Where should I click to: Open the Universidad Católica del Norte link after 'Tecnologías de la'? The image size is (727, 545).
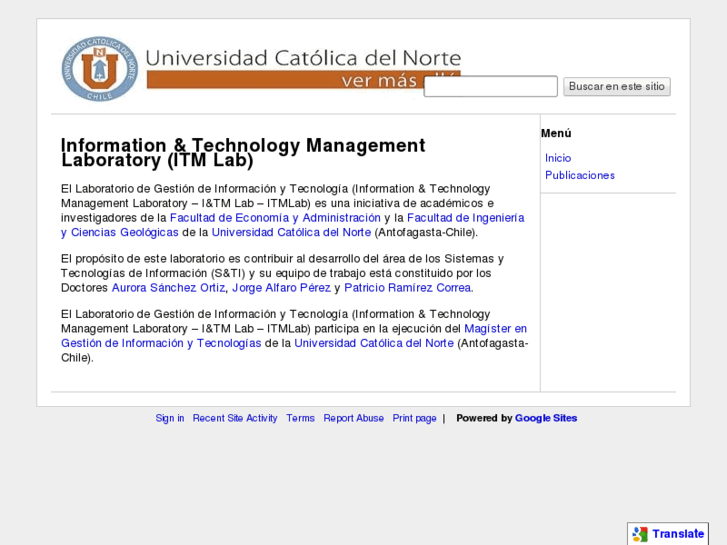[x=374, y=343]
